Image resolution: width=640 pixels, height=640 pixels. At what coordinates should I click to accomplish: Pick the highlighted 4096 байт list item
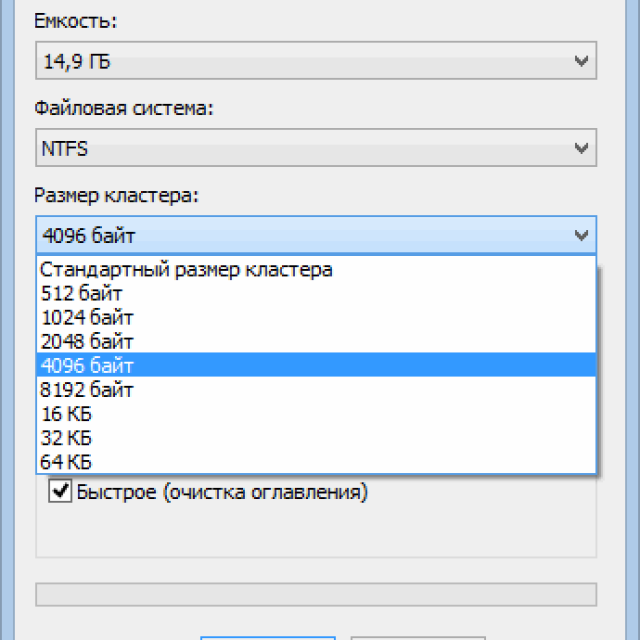(x=316, y=365)
